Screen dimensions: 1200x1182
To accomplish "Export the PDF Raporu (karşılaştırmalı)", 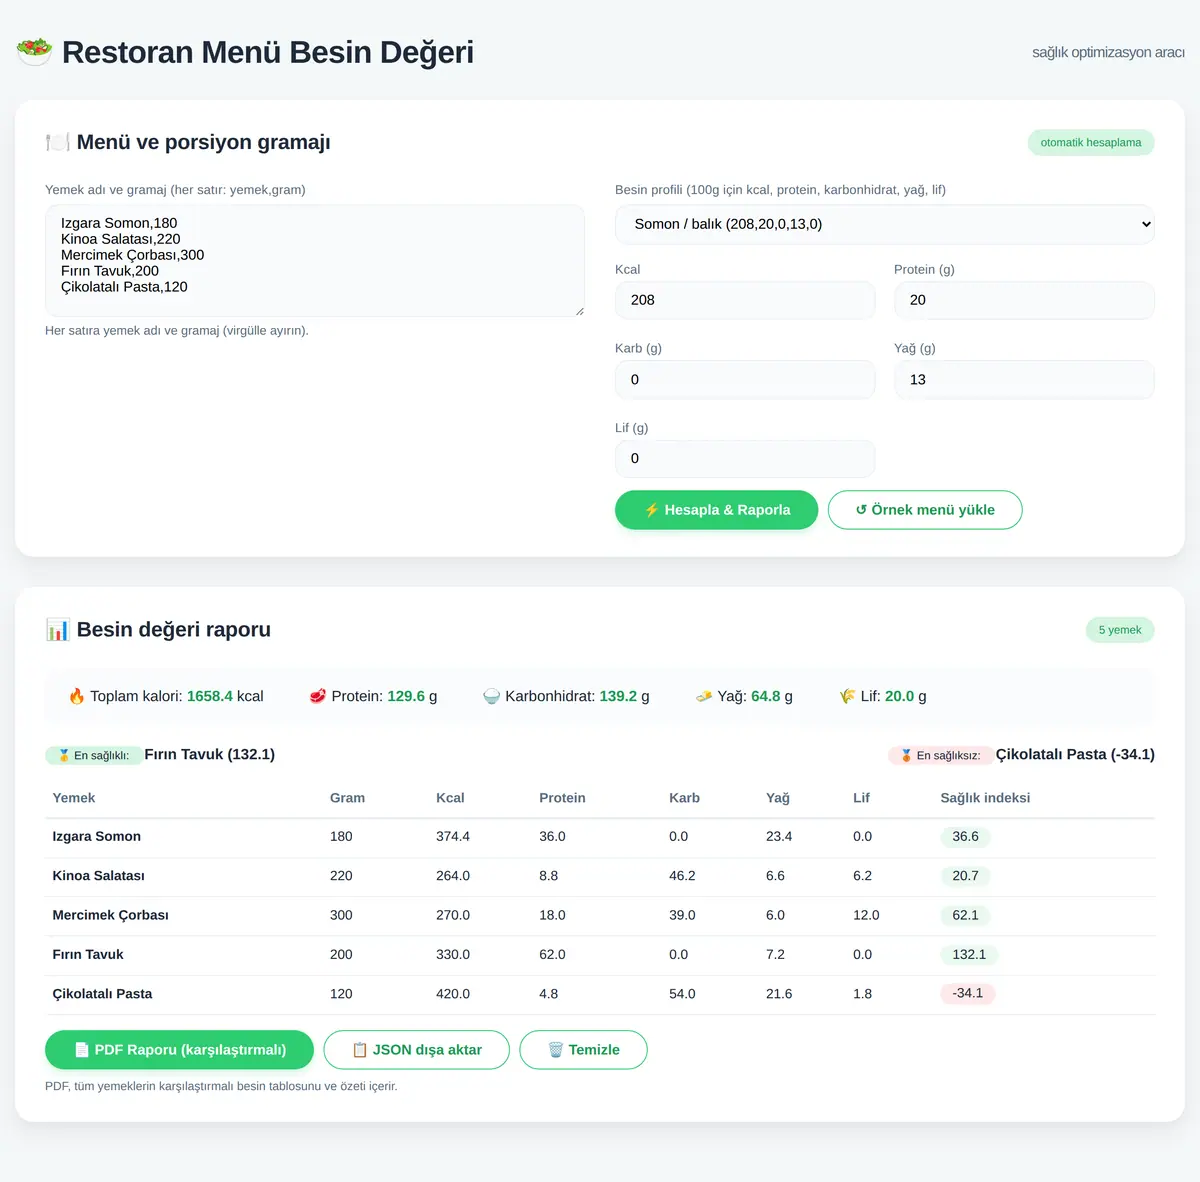I will pyautogui.click(x=180, y=1050).
